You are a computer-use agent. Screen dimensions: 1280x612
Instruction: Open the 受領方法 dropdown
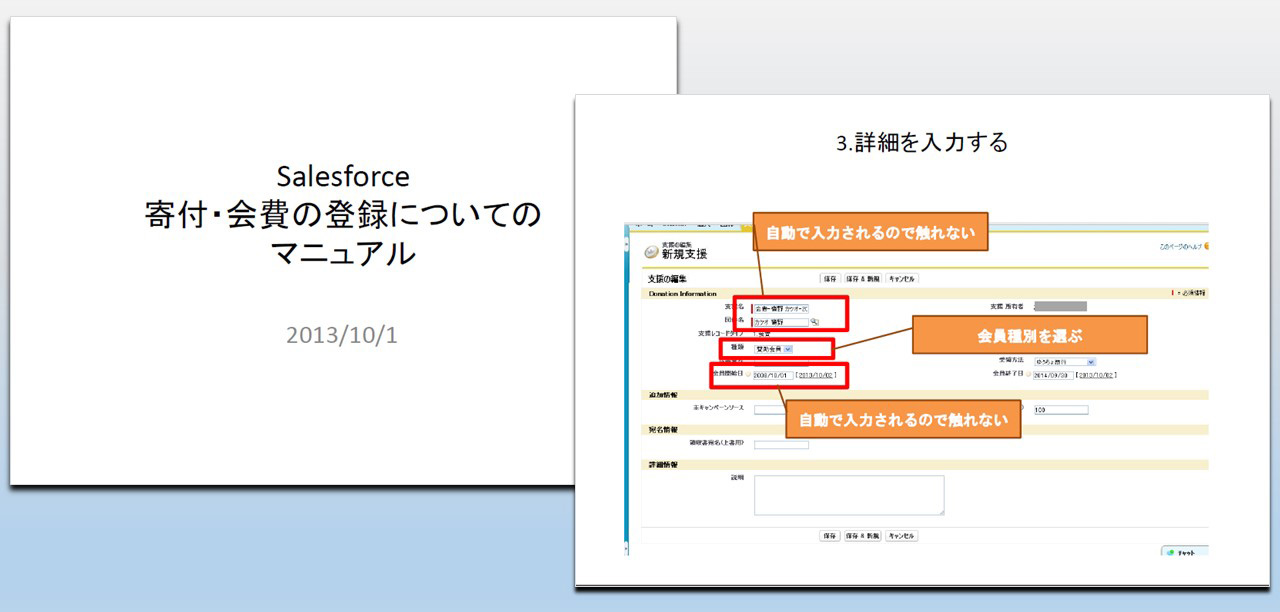1065,361
